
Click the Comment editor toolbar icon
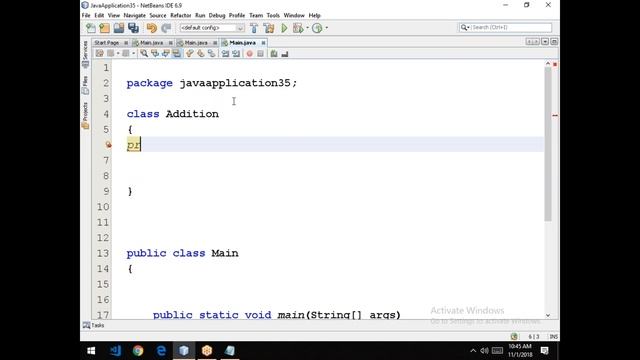pyautogui.click(x=274, y=53)
